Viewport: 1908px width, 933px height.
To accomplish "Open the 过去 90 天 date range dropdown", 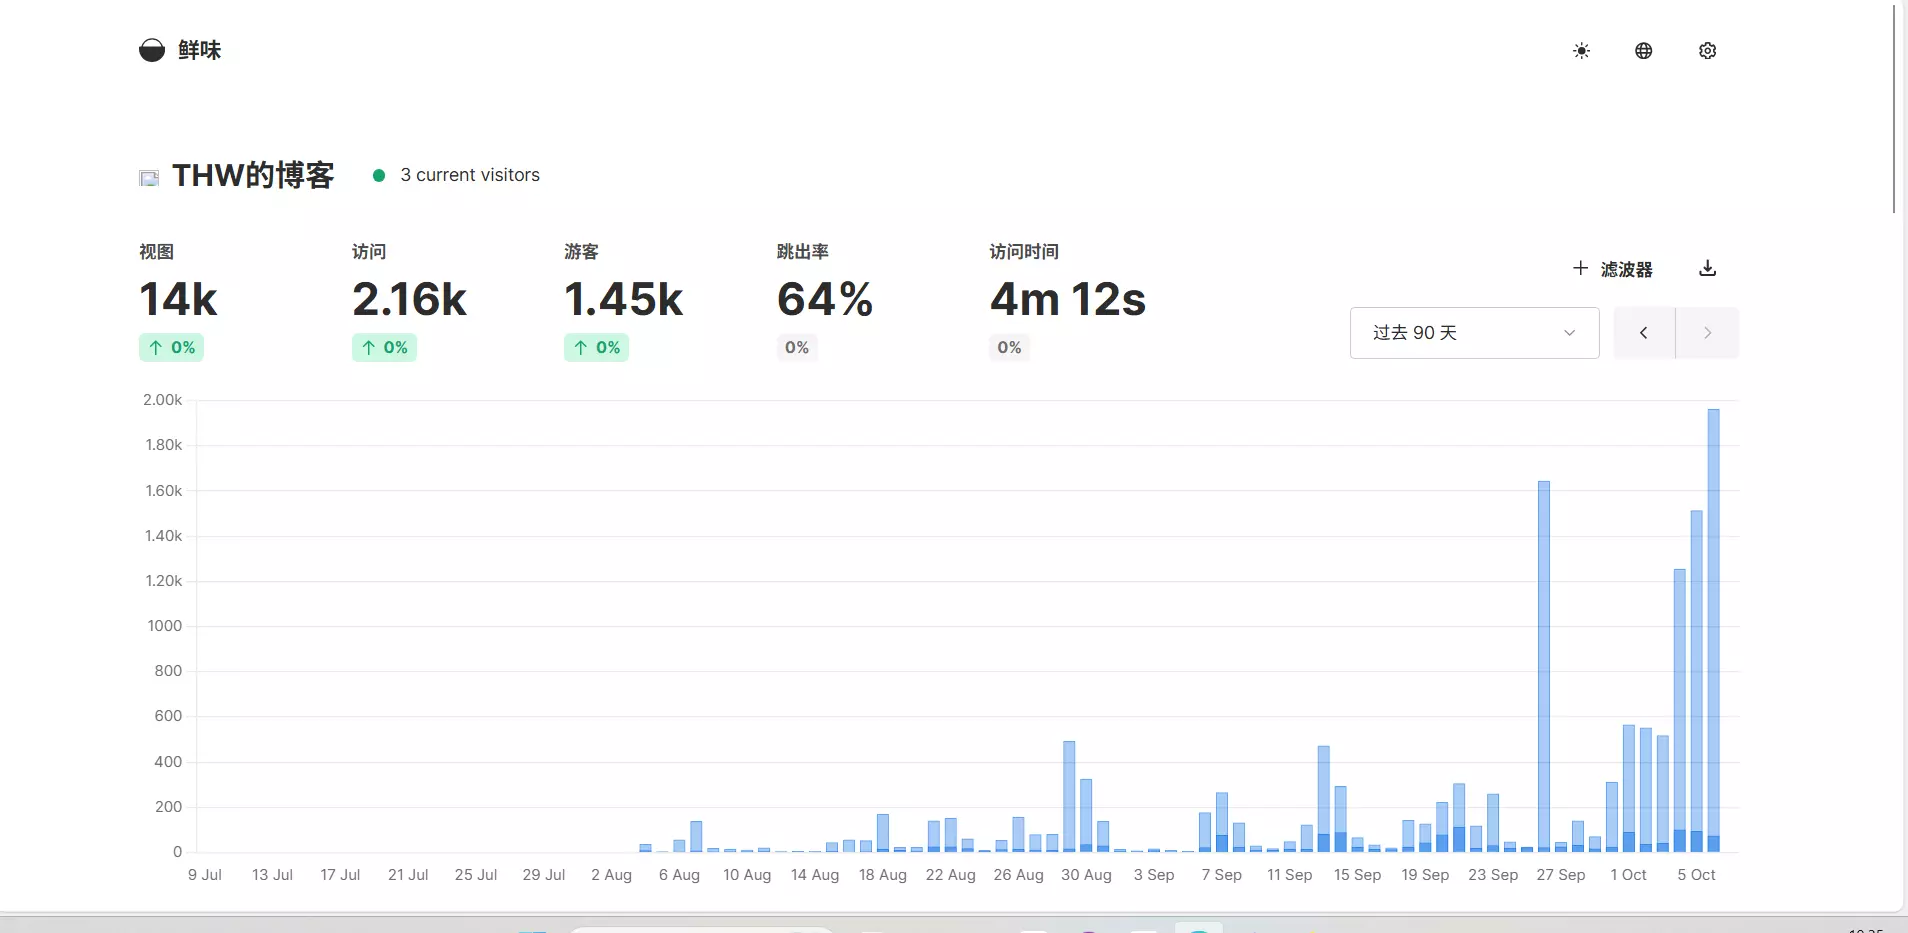I will coord(1474,333).
